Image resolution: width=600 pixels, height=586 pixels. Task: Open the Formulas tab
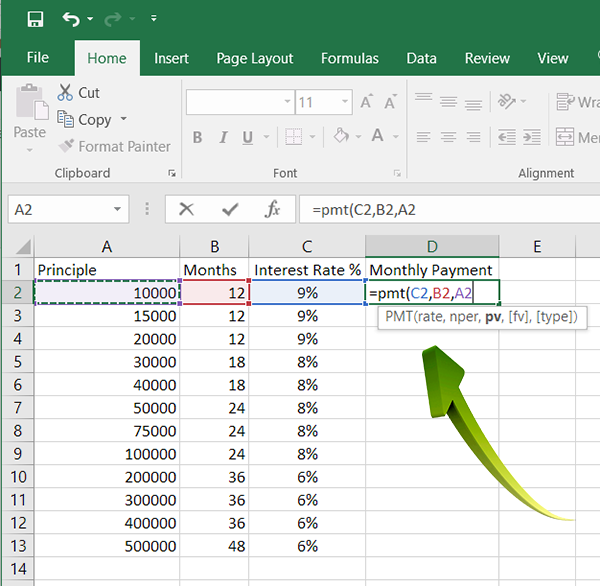tap(349, 58)
